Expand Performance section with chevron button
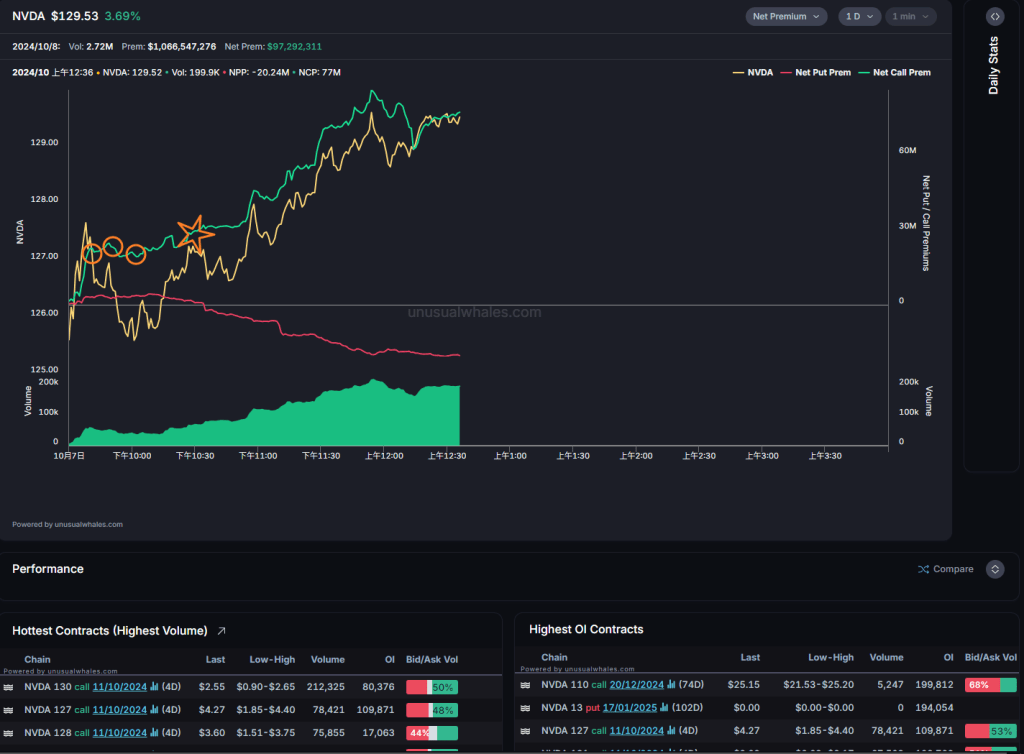This screenshot has width=1024, height=754. 994,569
